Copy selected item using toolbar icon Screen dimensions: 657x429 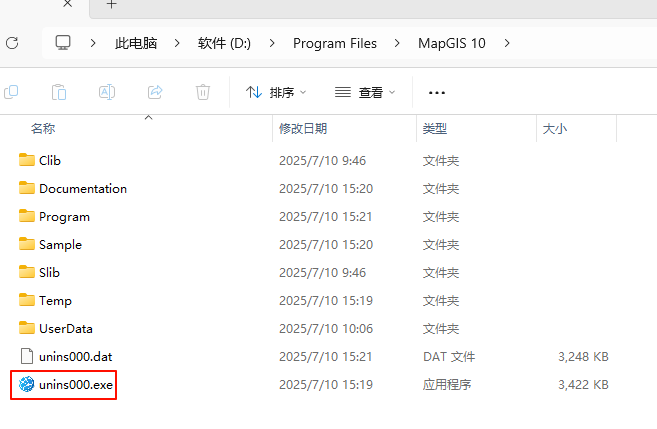[x=11, y=92]
